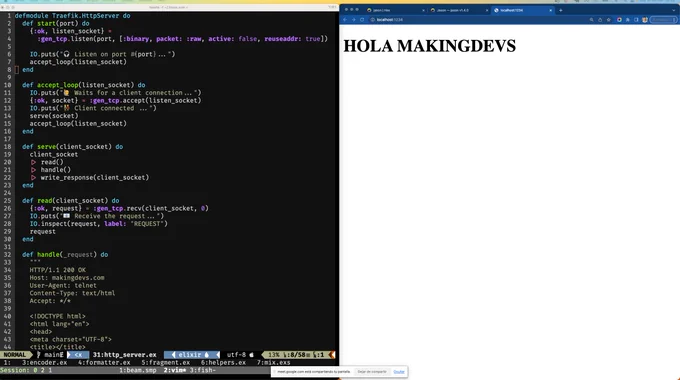Screen dimensions: 680x380
Task: Click the site info icon in address bar
Action: pos(373,20)
